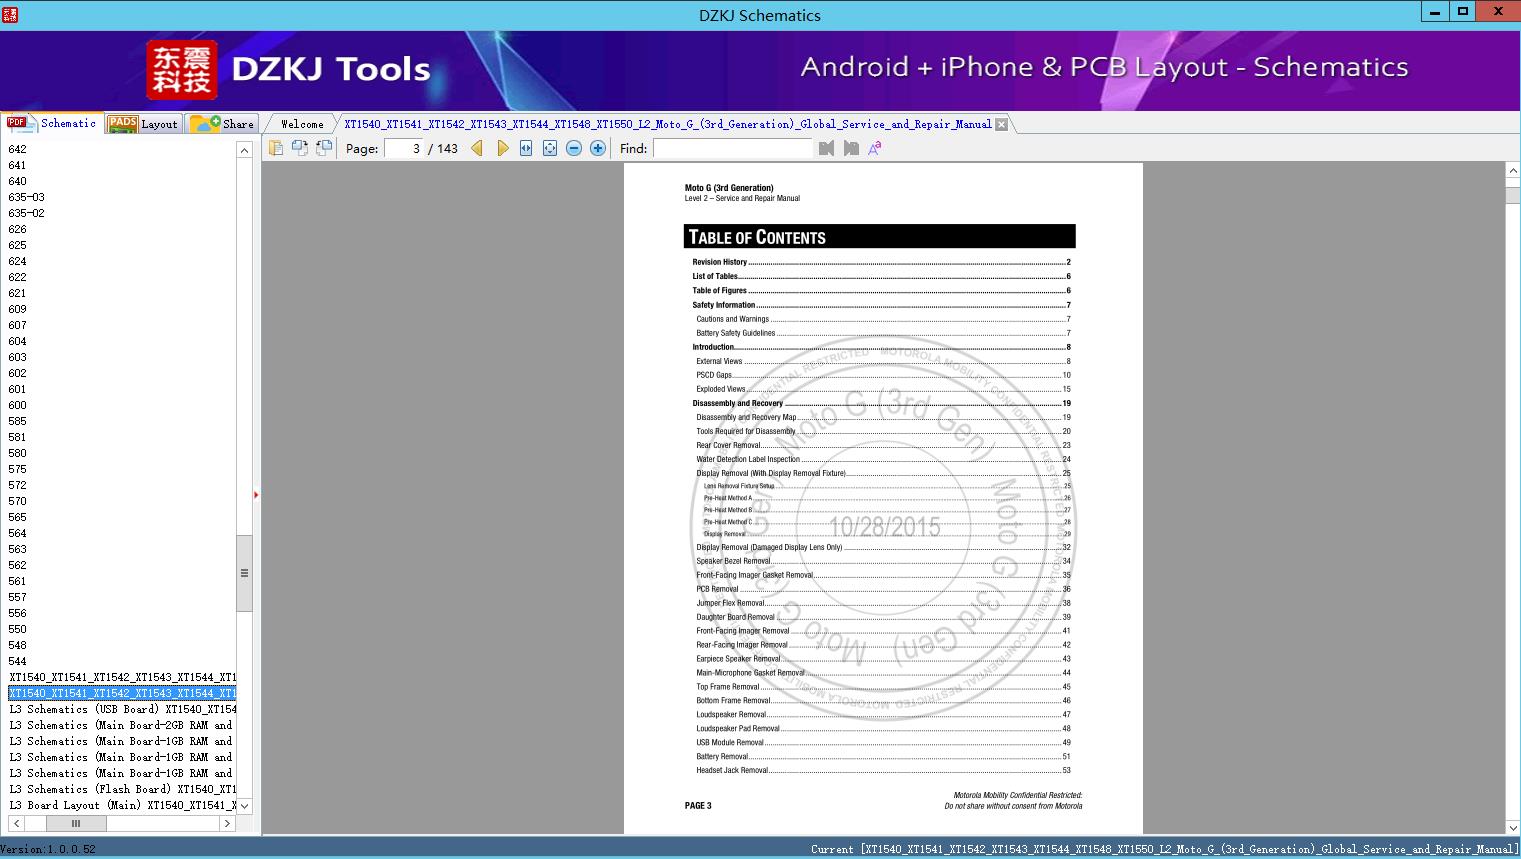Click the file list vertical scrollbar thumb

(x=244, y=573)
